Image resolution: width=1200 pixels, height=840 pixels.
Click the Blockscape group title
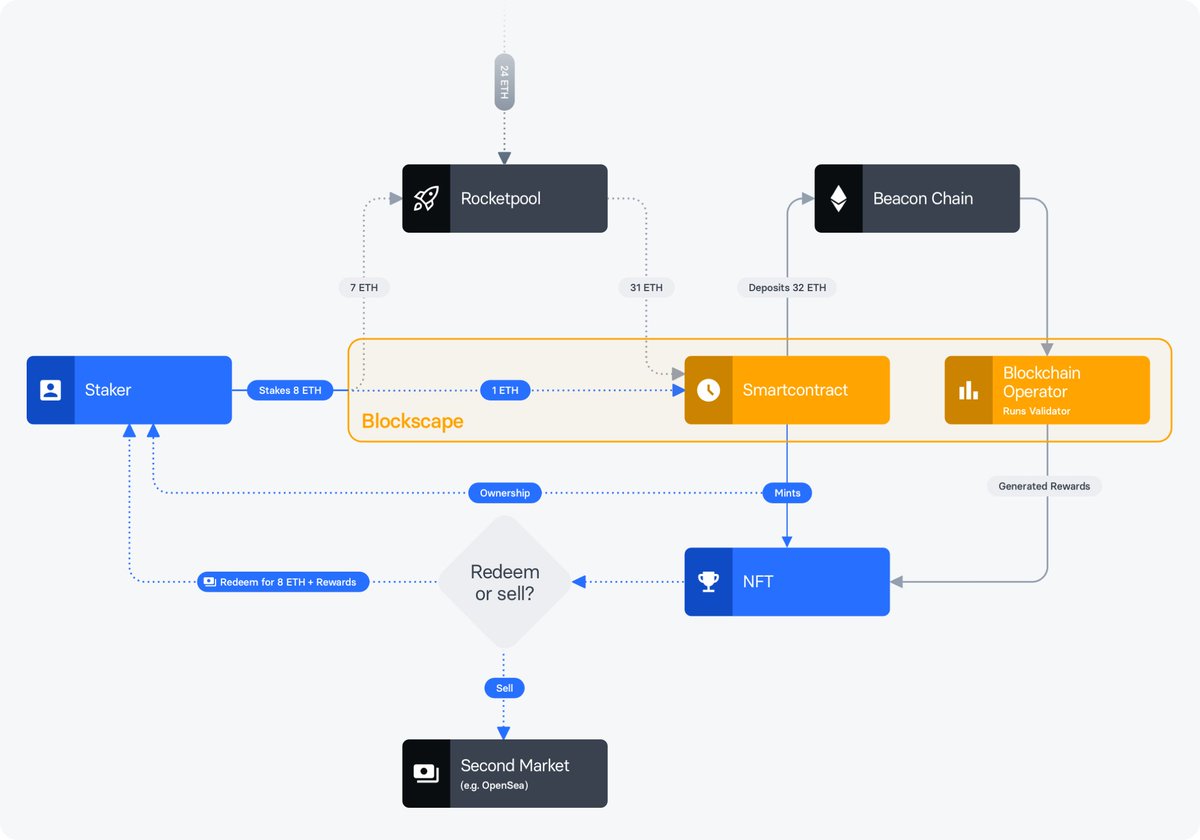pos(412,421)
